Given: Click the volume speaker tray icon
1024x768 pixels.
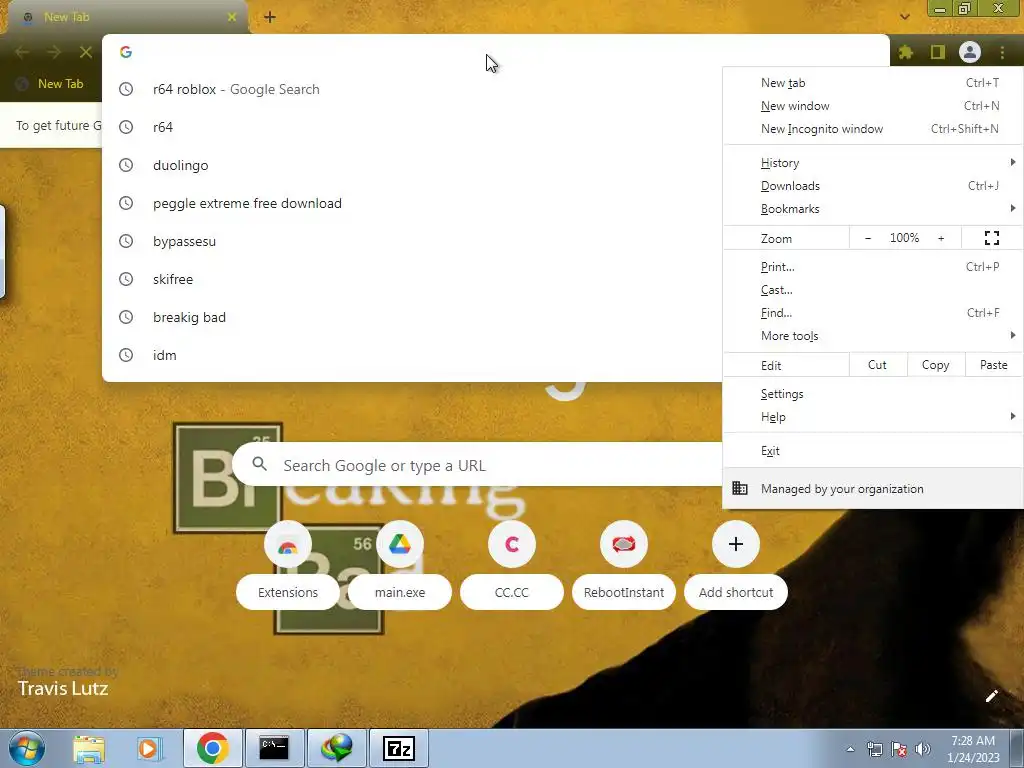Looking at the screenshot, I should [923, 749].
